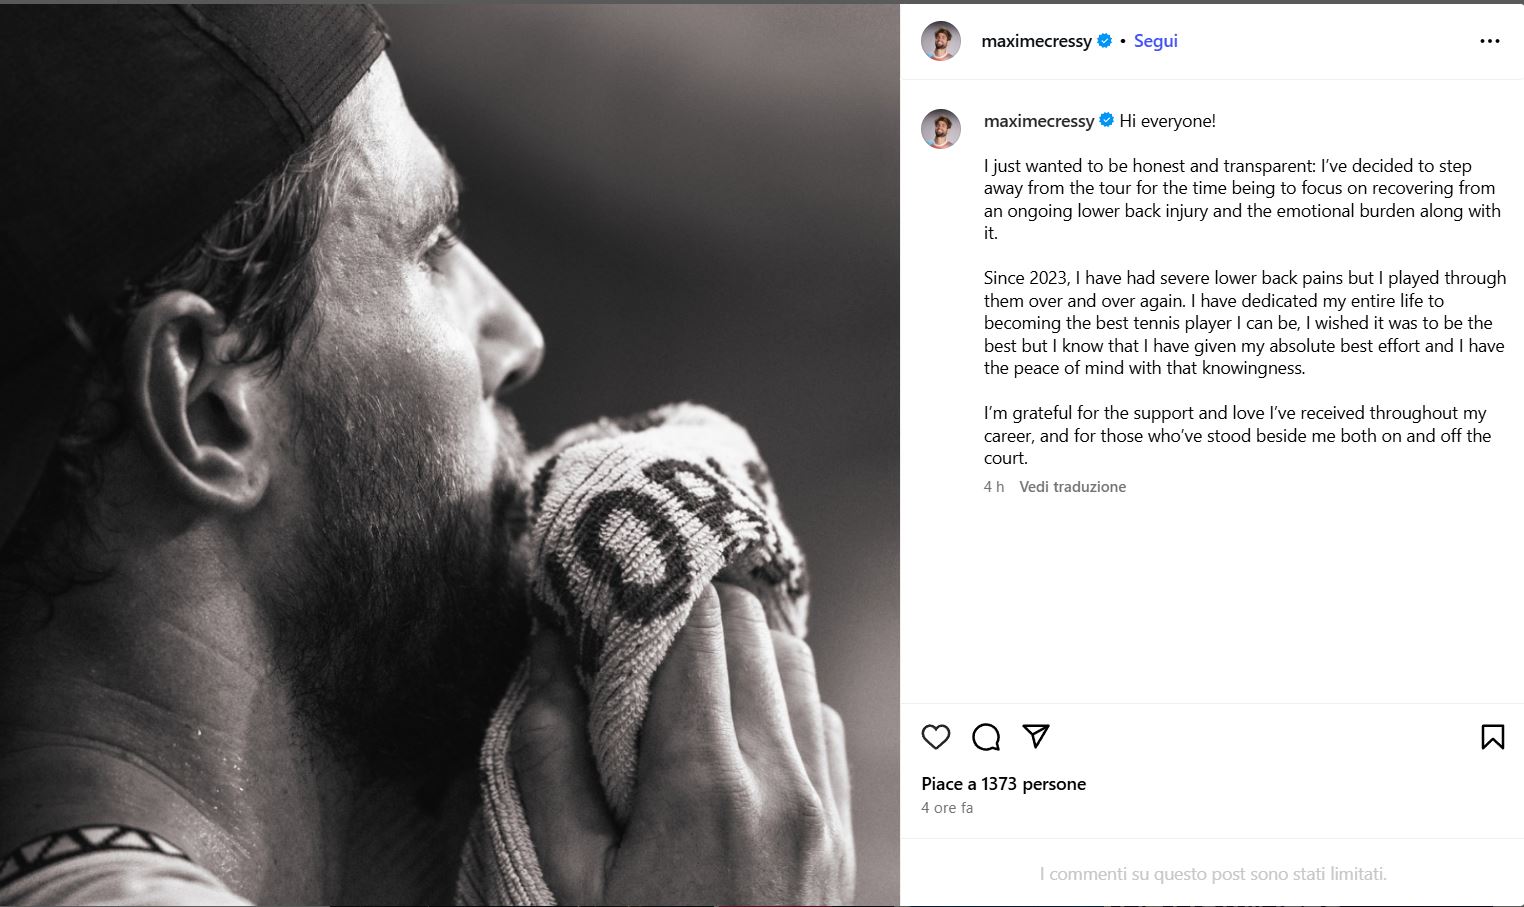The width and height of the screenshot is (1524, 907).
Task: Open the maximecressy username in the header
Action: 1036,41
